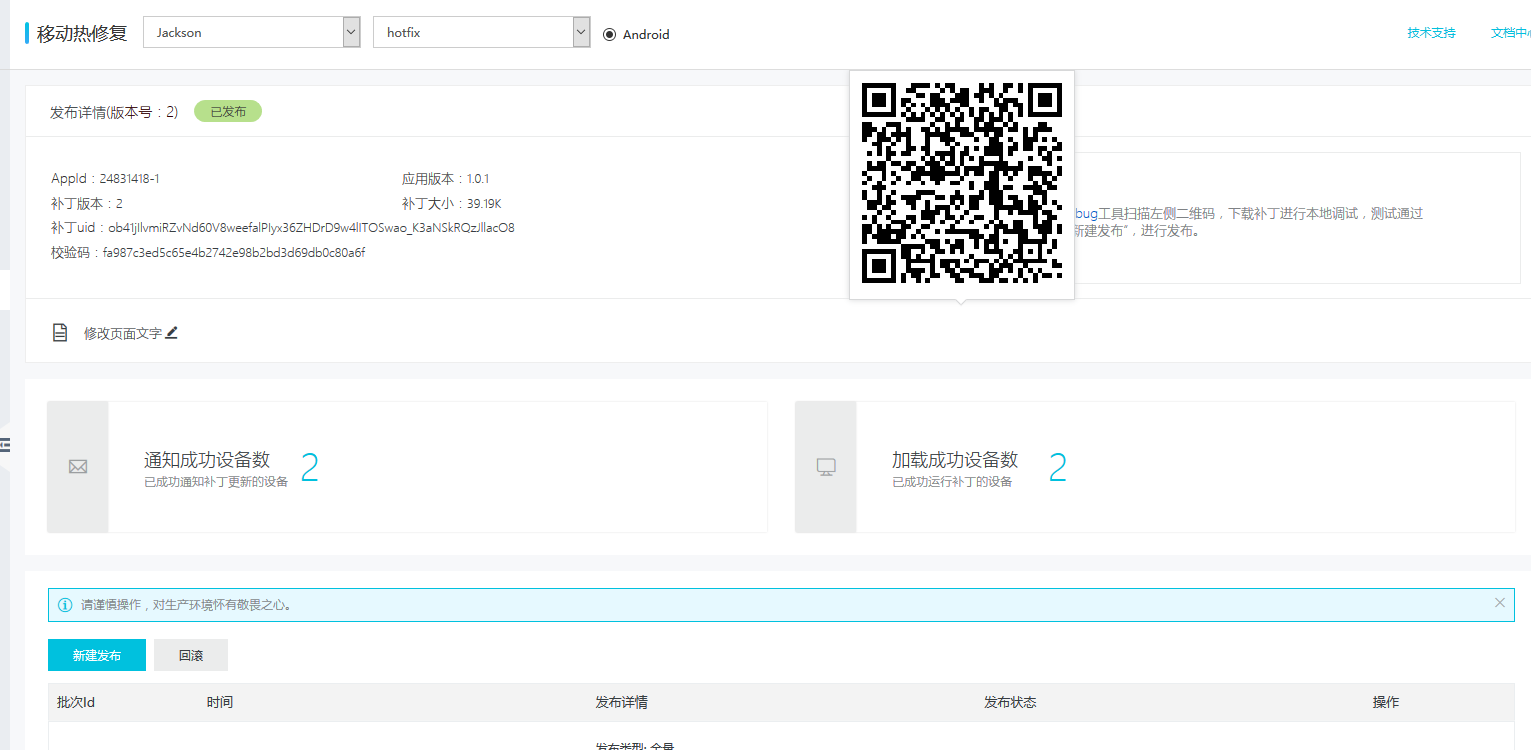Click the 补丁大小 39.19K text
This screenshot has width=1531, height=750.
point(452,204)
